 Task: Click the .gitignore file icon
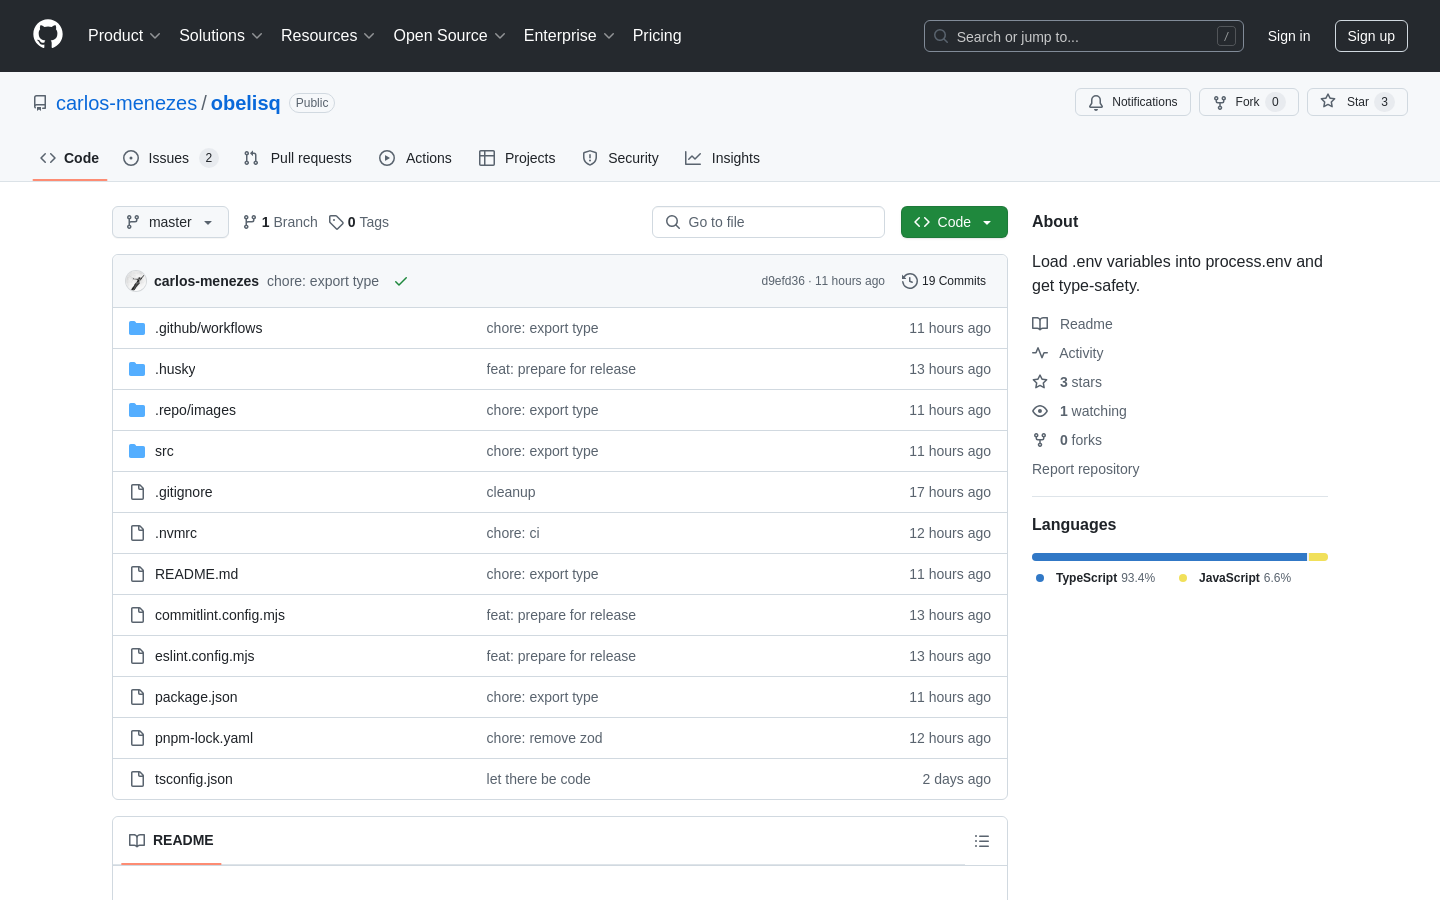tap(137, 492)
